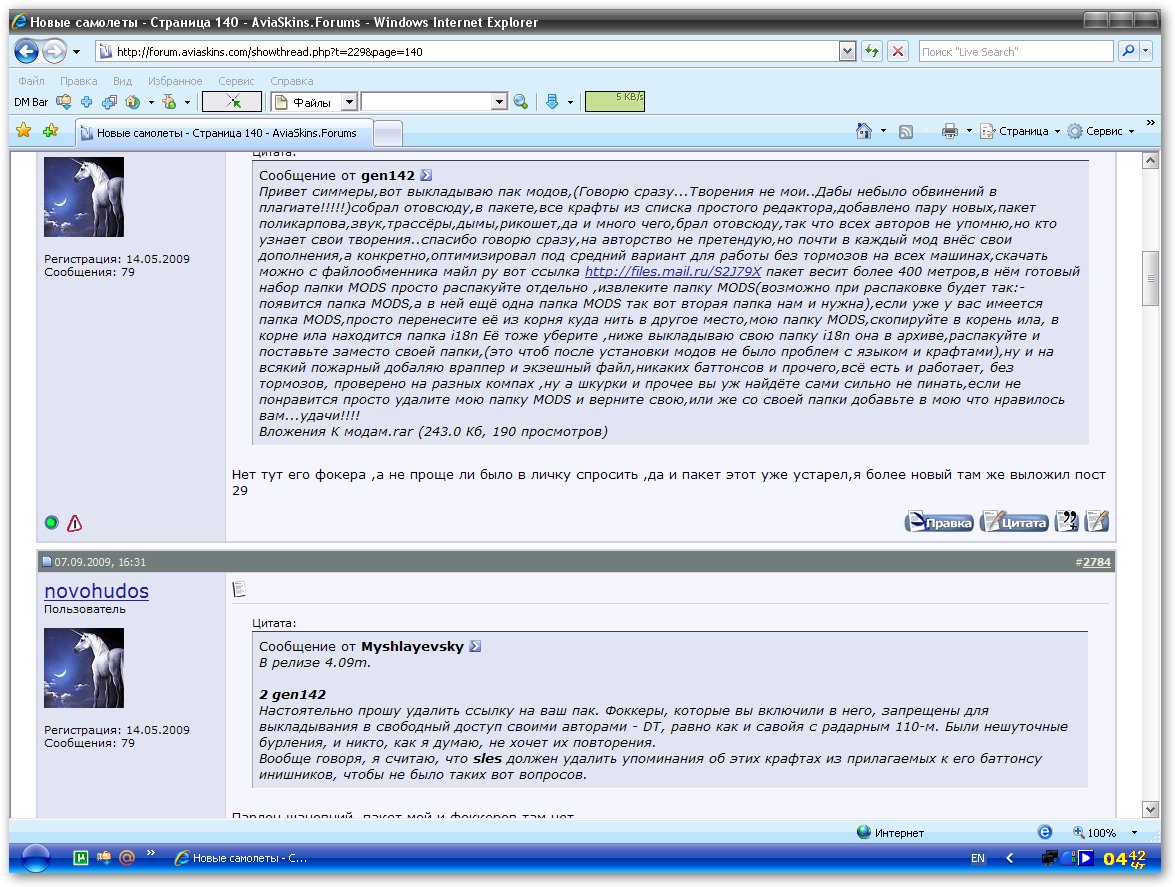Click the Home page house icon
The image size is (1175, 887).
[x=863, y=131]
